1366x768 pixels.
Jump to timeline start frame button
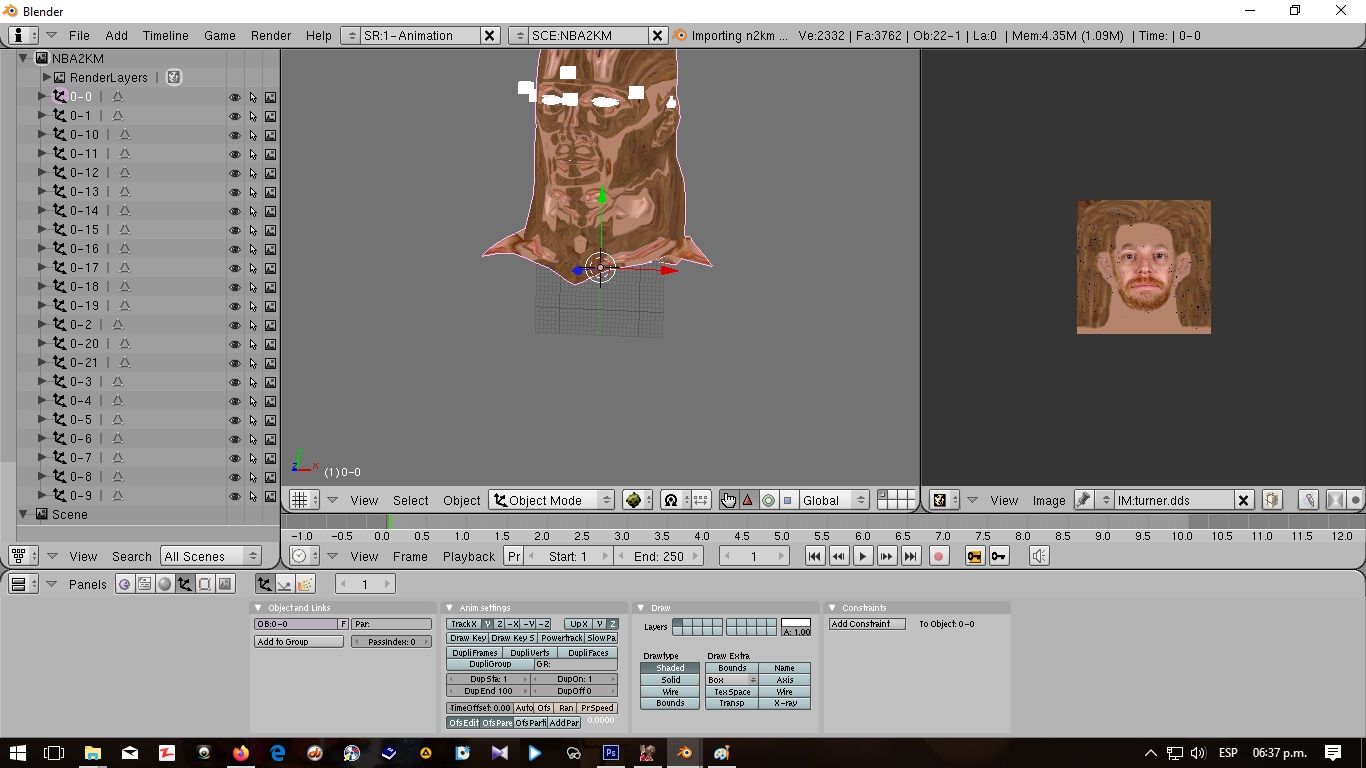click(815, 556)
